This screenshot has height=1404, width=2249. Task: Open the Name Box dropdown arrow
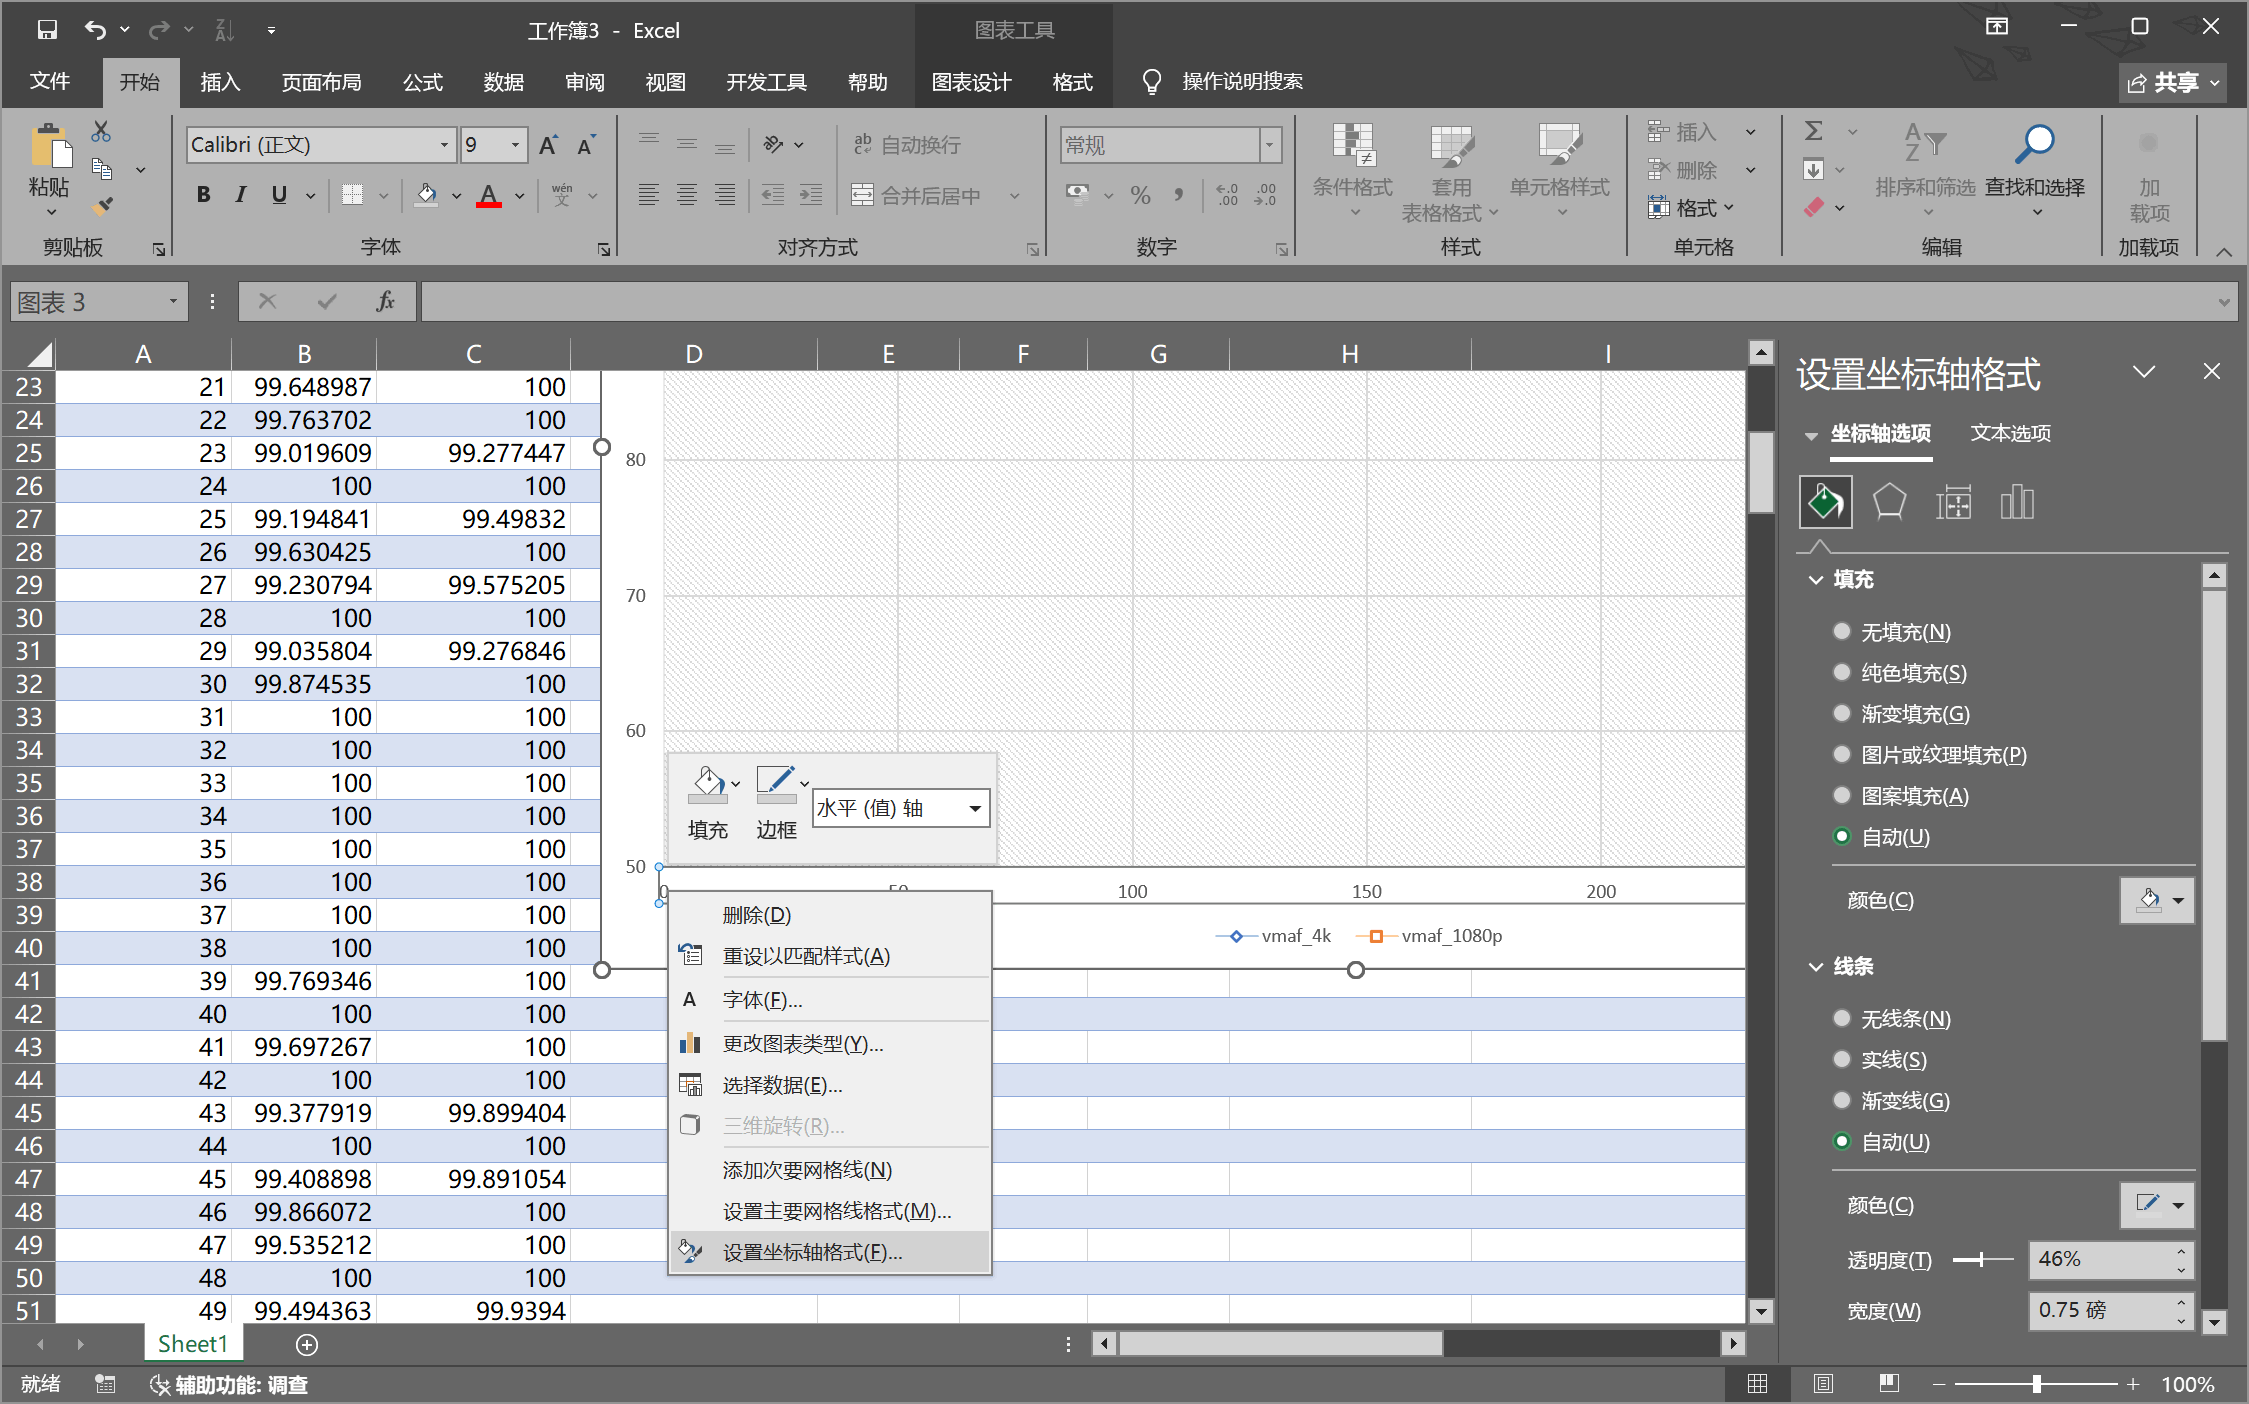pos(173,301)
